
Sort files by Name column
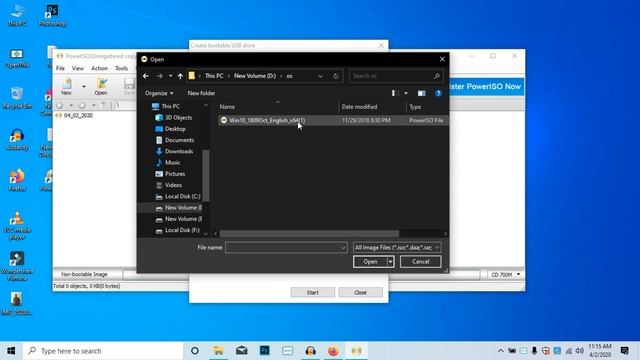click(x=227, y=107)
